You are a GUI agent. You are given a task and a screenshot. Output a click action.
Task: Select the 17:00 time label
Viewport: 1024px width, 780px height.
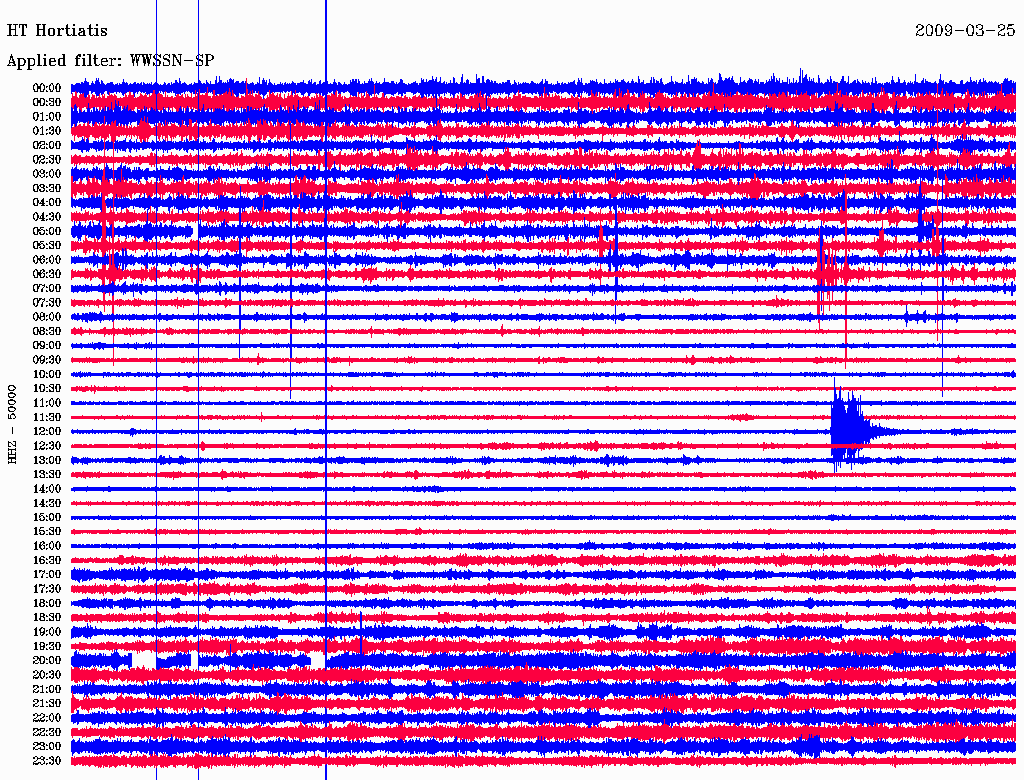tap(47, 575)
